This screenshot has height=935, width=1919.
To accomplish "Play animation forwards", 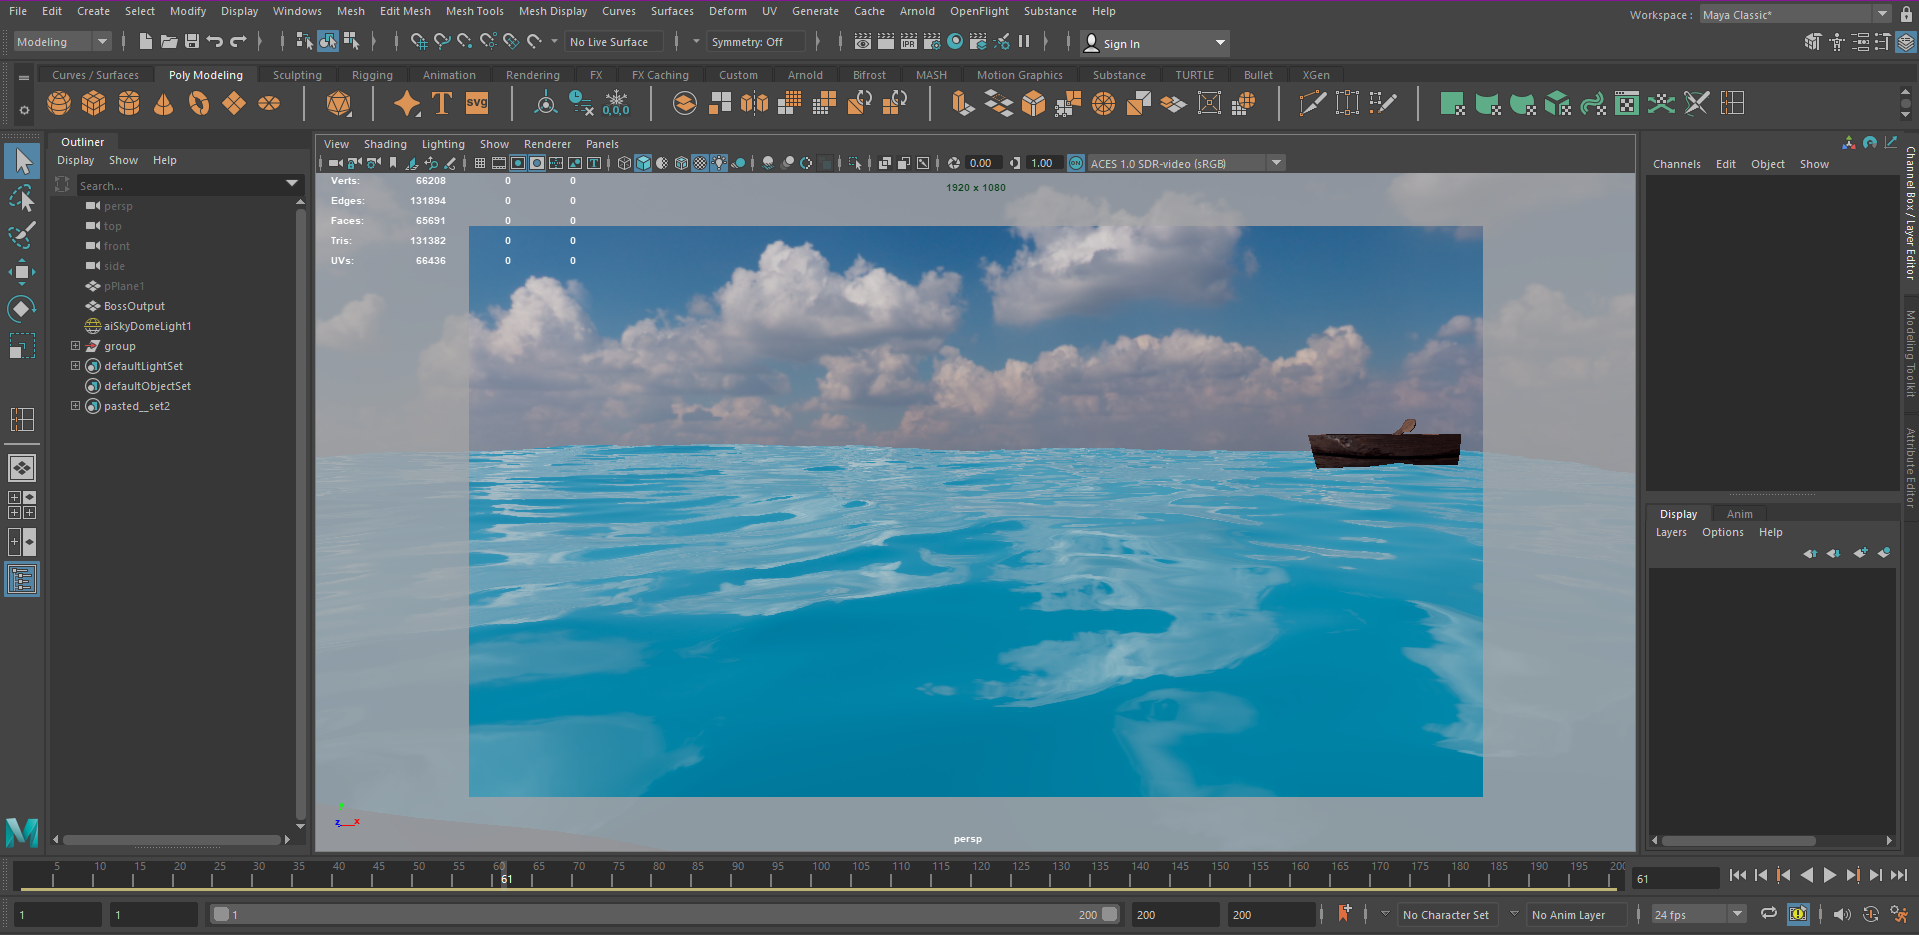I will (x=1829, y=875).
